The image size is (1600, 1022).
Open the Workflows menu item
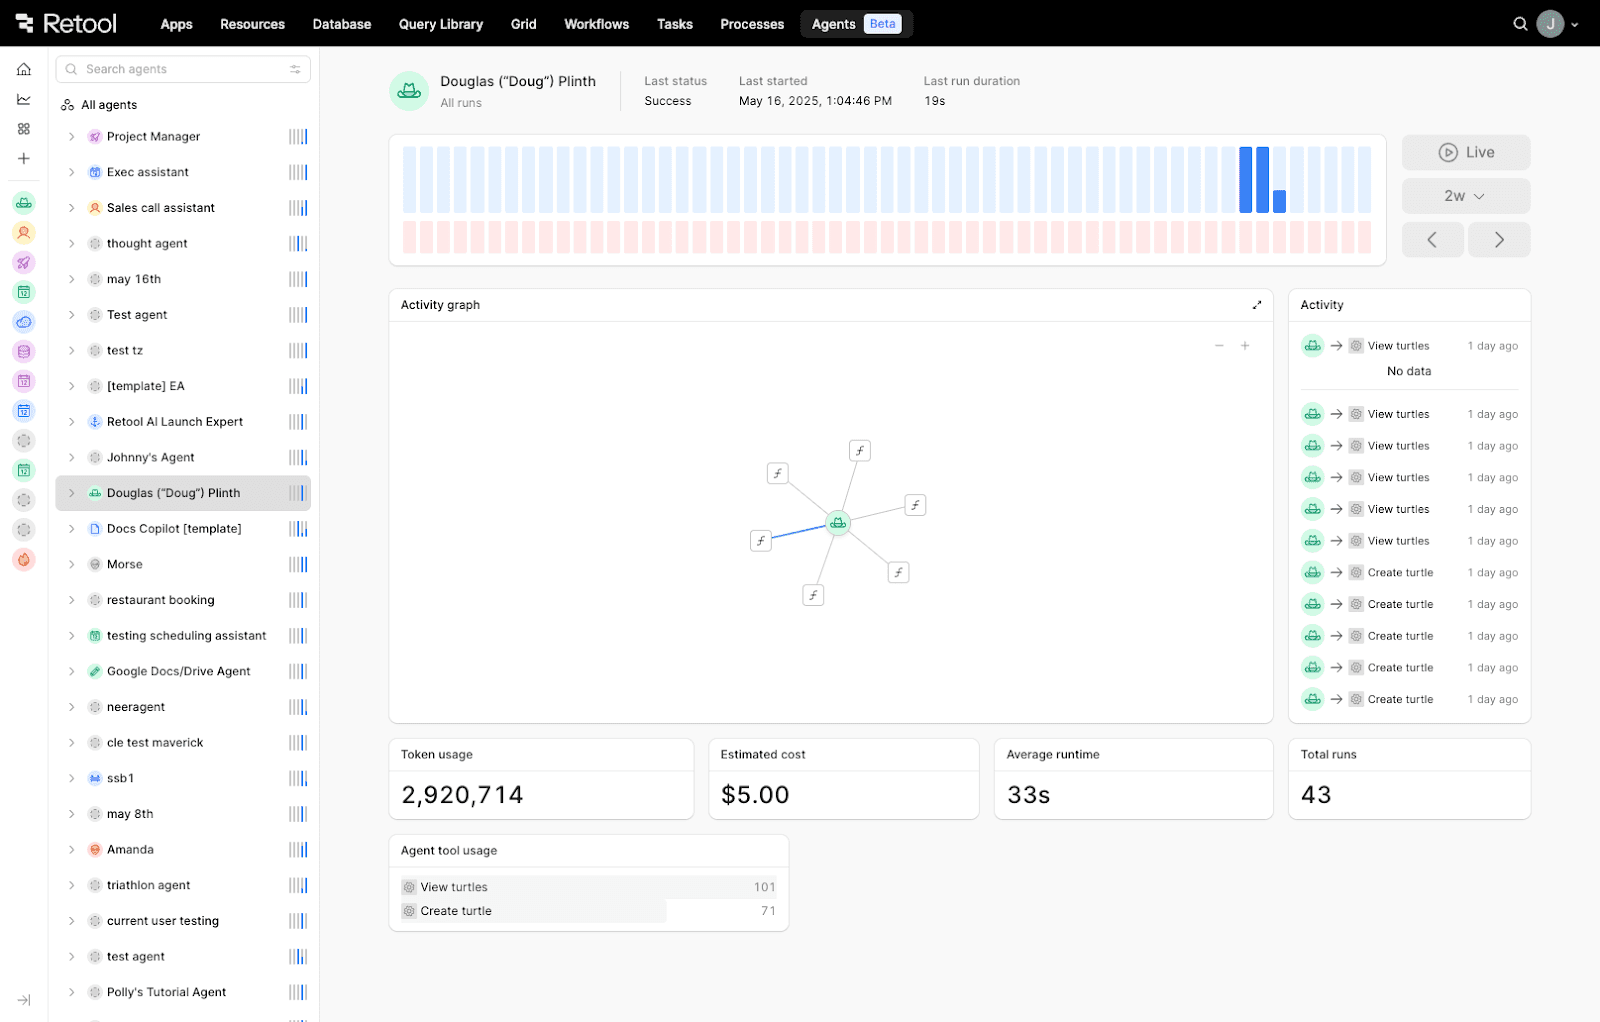(x=596, y=24)
